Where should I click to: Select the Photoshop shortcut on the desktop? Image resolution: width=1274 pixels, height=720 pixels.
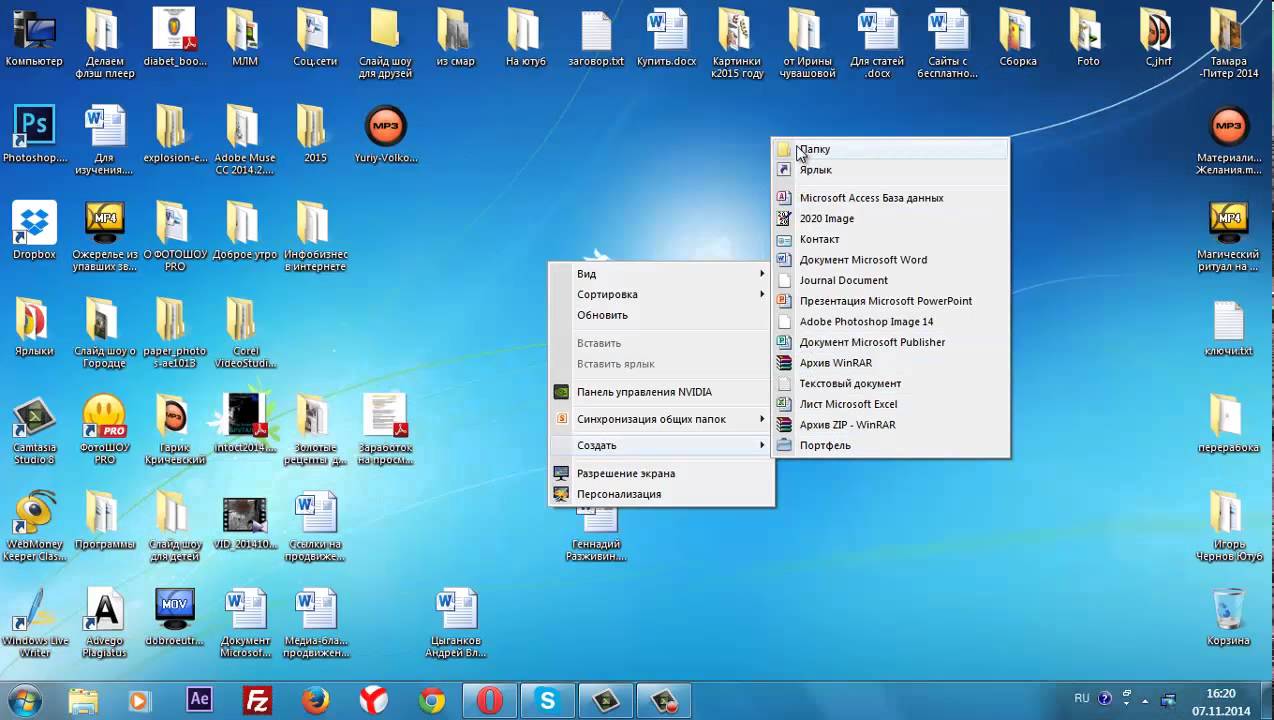[34, 135]
